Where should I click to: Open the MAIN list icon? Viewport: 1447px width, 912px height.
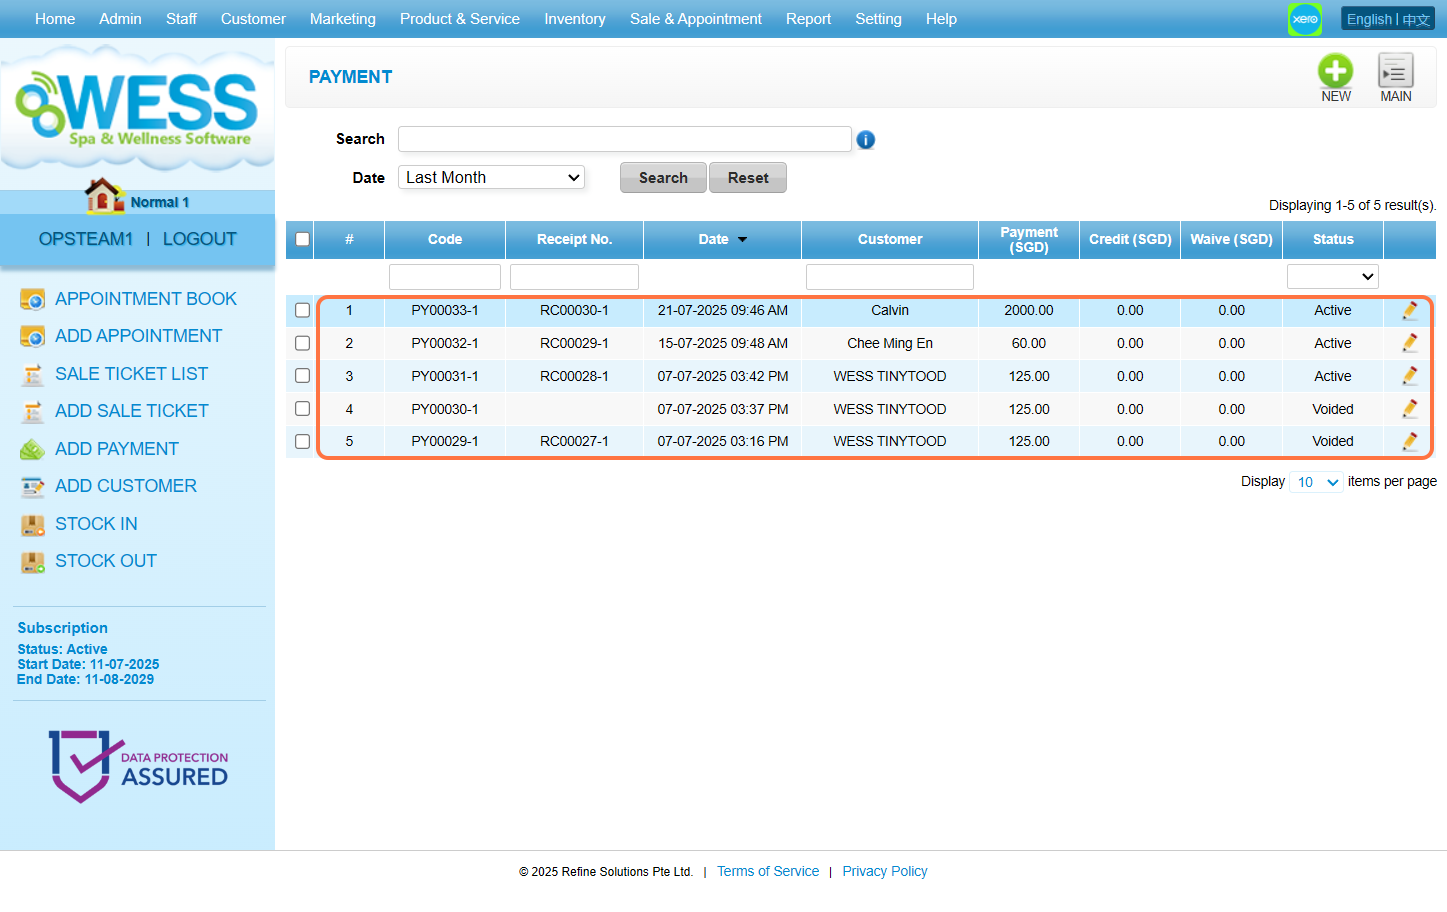coord(1395,71)
